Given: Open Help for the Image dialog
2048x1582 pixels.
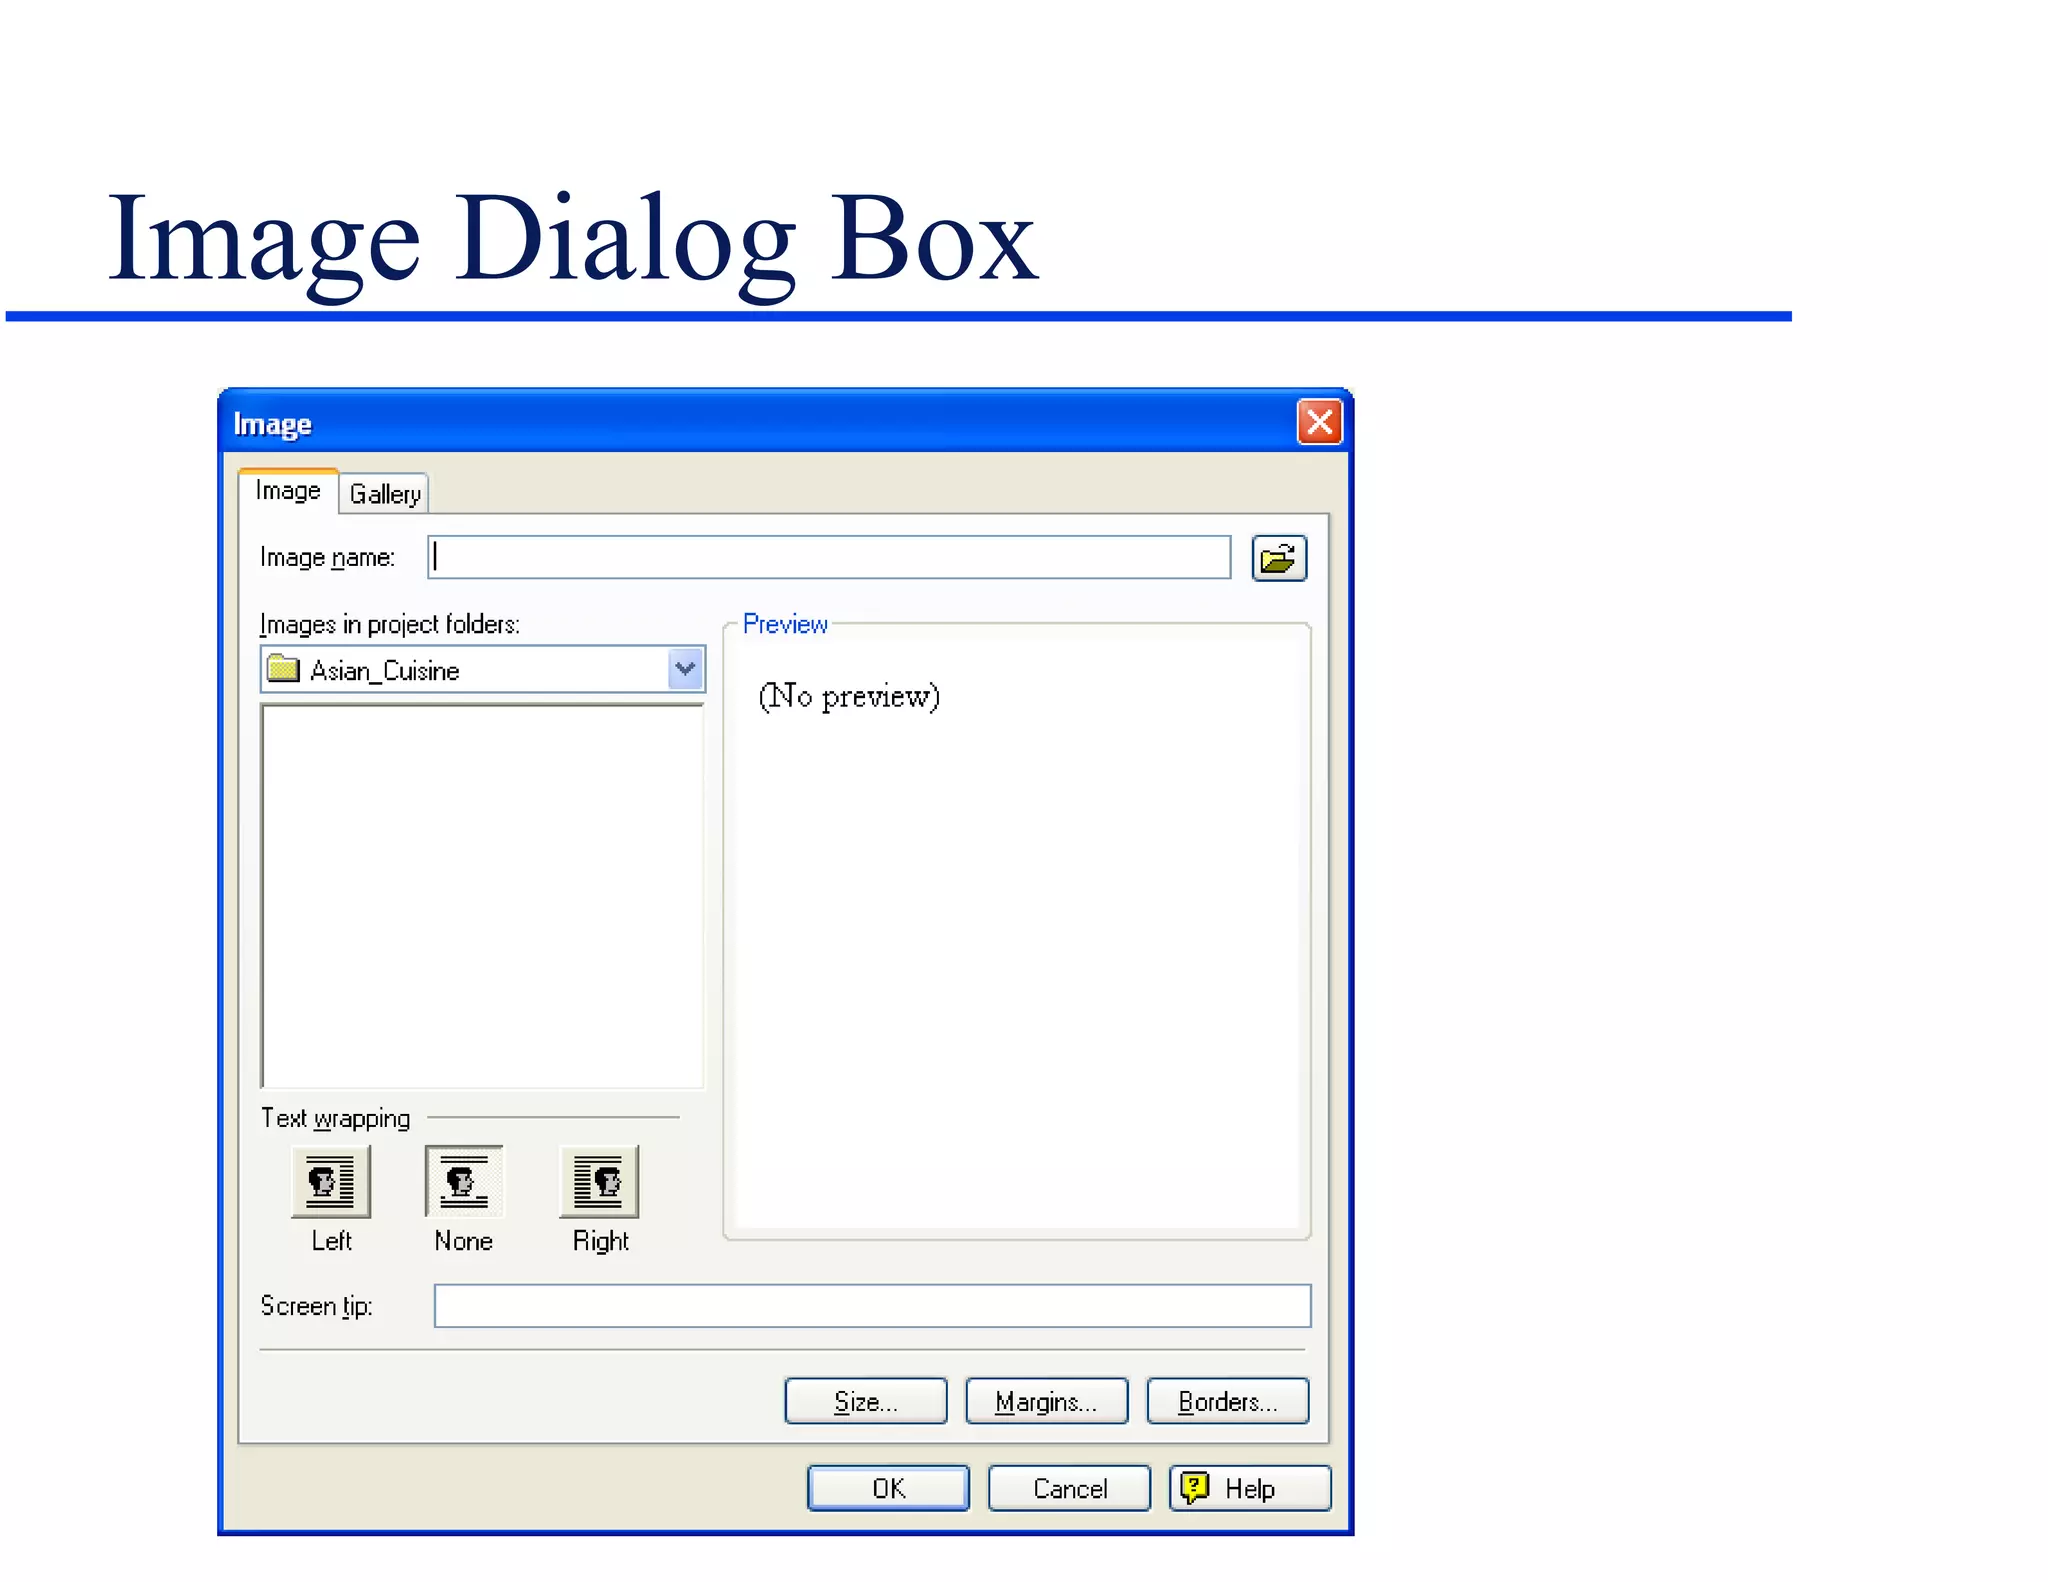Looking at the screenshot, I should click(1250, 1488).
